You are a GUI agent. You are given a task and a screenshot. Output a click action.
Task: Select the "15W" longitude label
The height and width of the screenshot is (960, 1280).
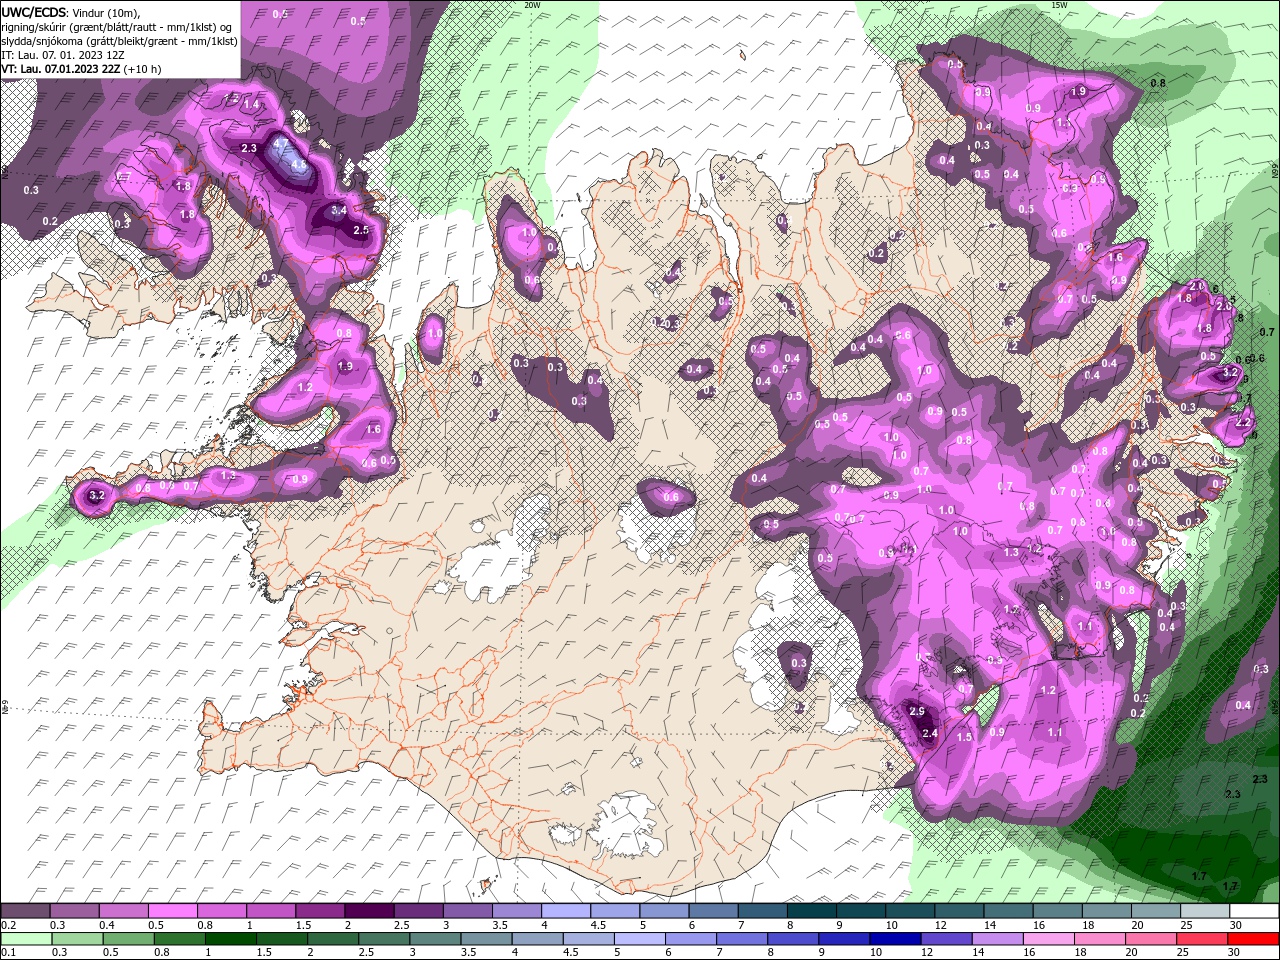tap(1058, 5)
